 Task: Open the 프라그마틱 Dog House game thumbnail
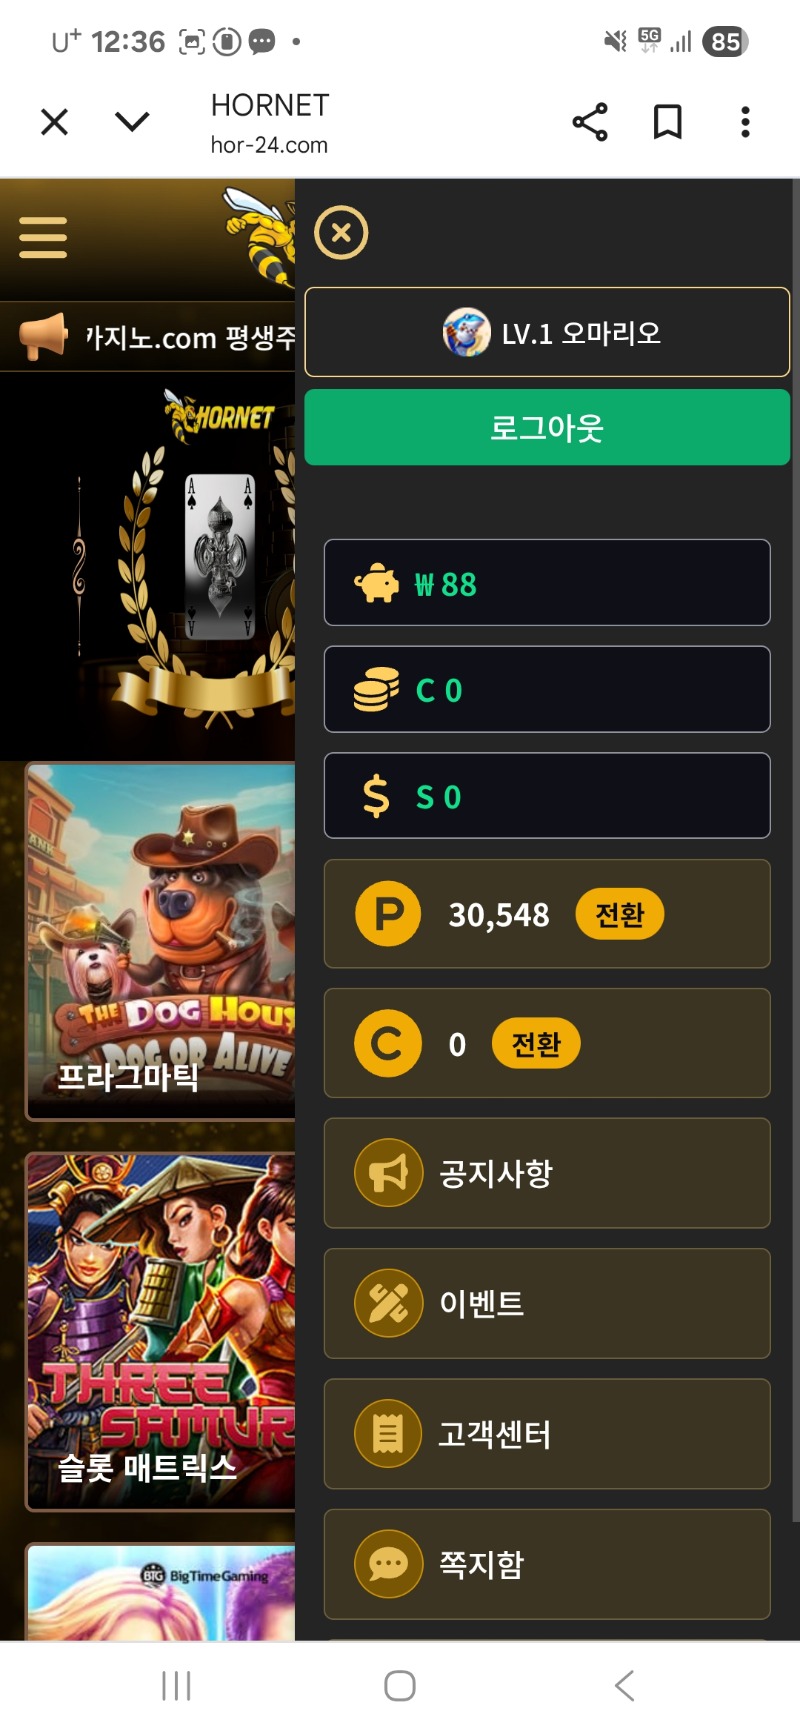(x=161, y=941)
